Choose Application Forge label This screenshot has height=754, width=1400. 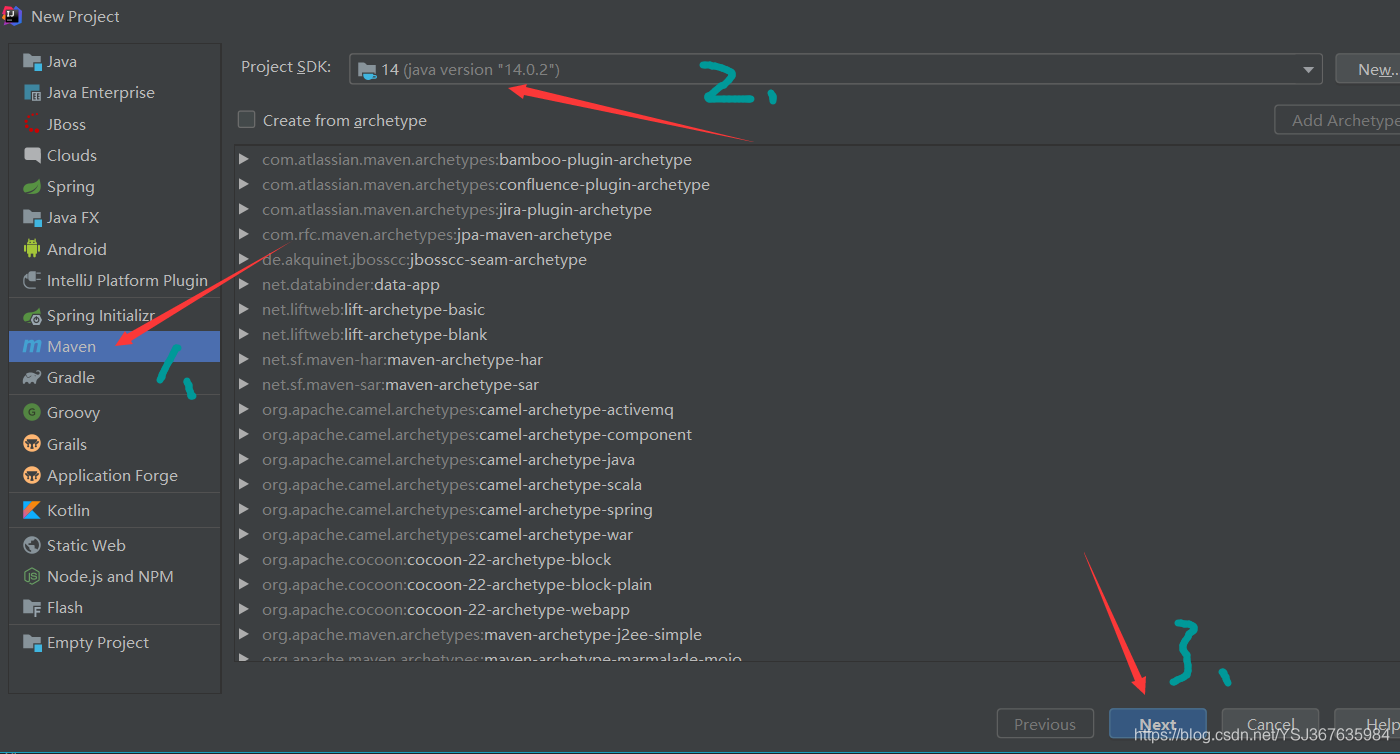coord(112,476)
